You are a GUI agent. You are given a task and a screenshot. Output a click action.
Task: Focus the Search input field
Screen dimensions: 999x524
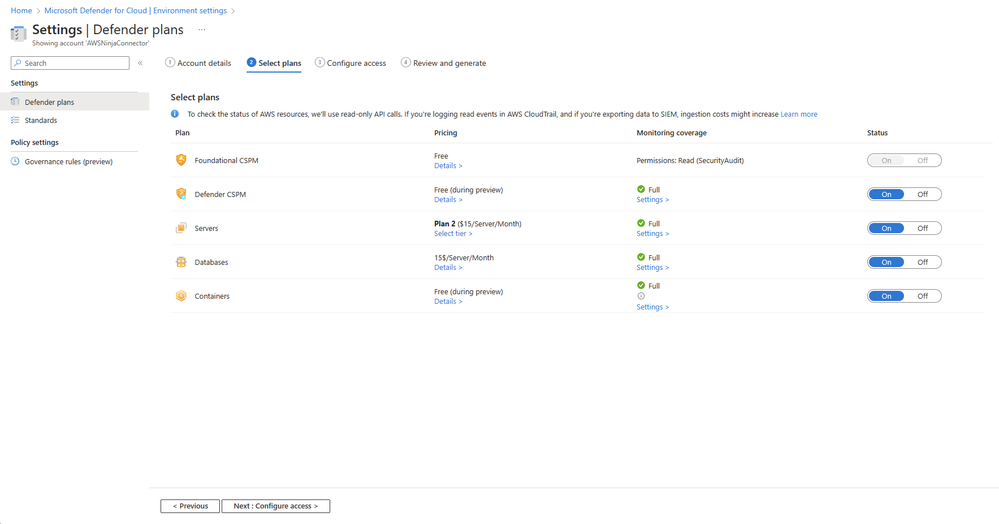click(70, 63)
